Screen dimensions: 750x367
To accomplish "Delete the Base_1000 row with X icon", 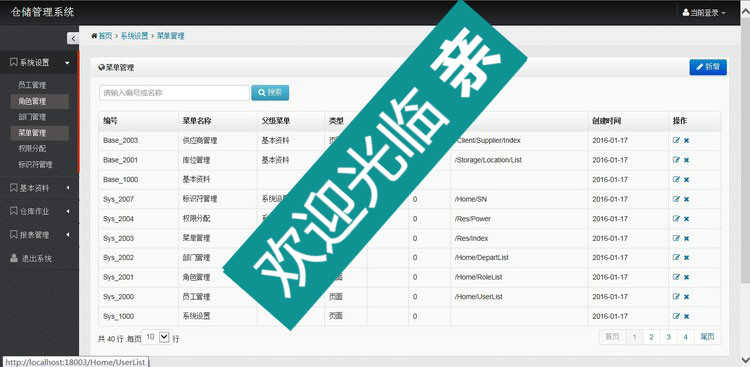I will pos(686,180).
